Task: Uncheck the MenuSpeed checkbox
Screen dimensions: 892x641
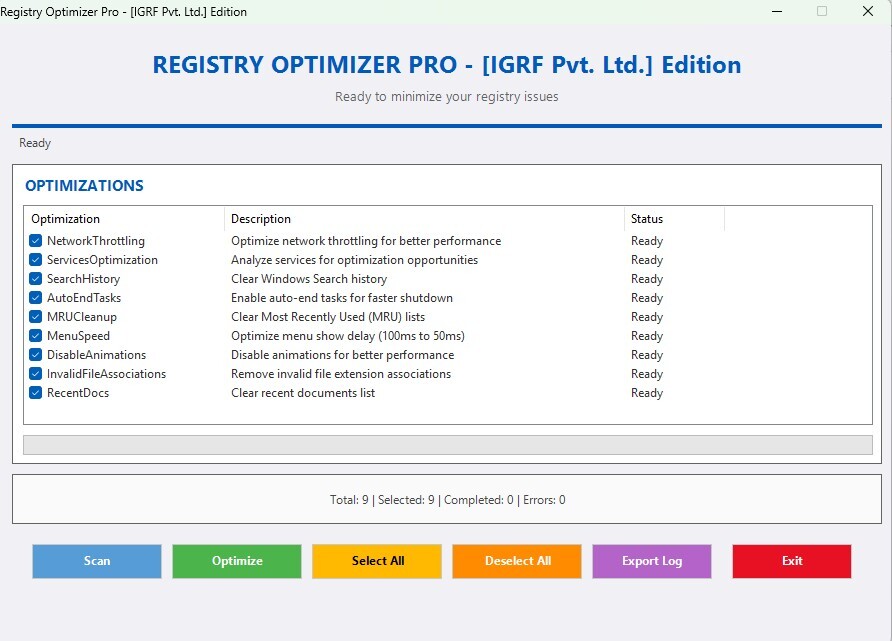Action: coord(36,336)
